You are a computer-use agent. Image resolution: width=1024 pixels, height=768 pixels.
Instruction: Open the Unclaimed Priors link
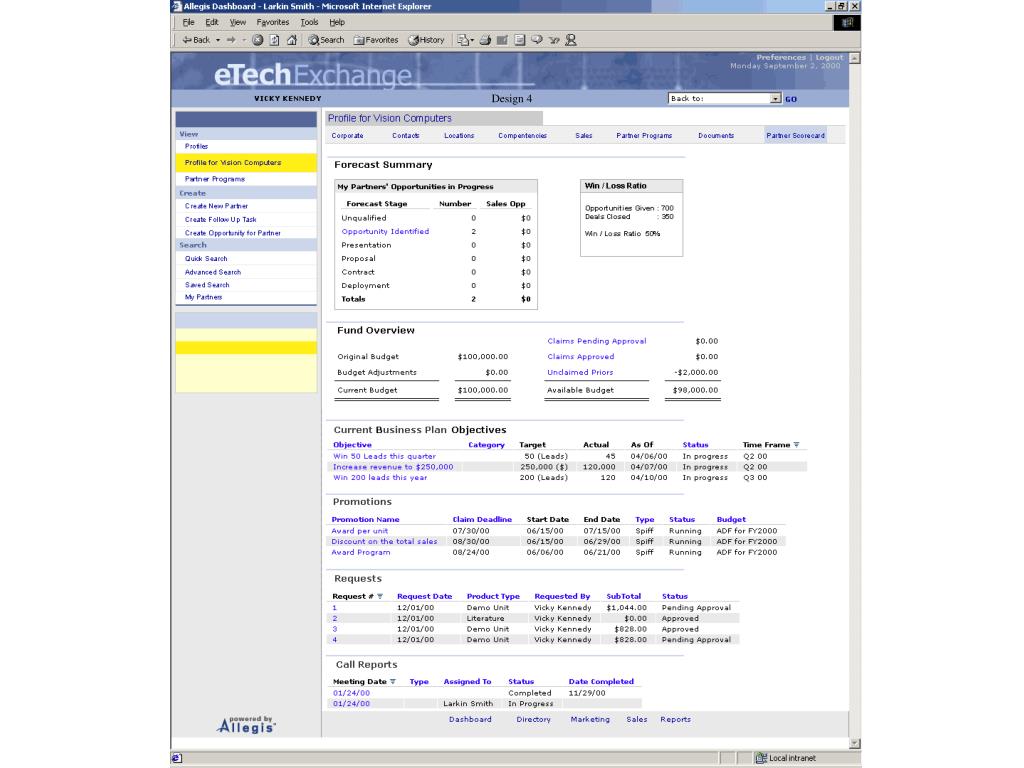pos(580,372)
